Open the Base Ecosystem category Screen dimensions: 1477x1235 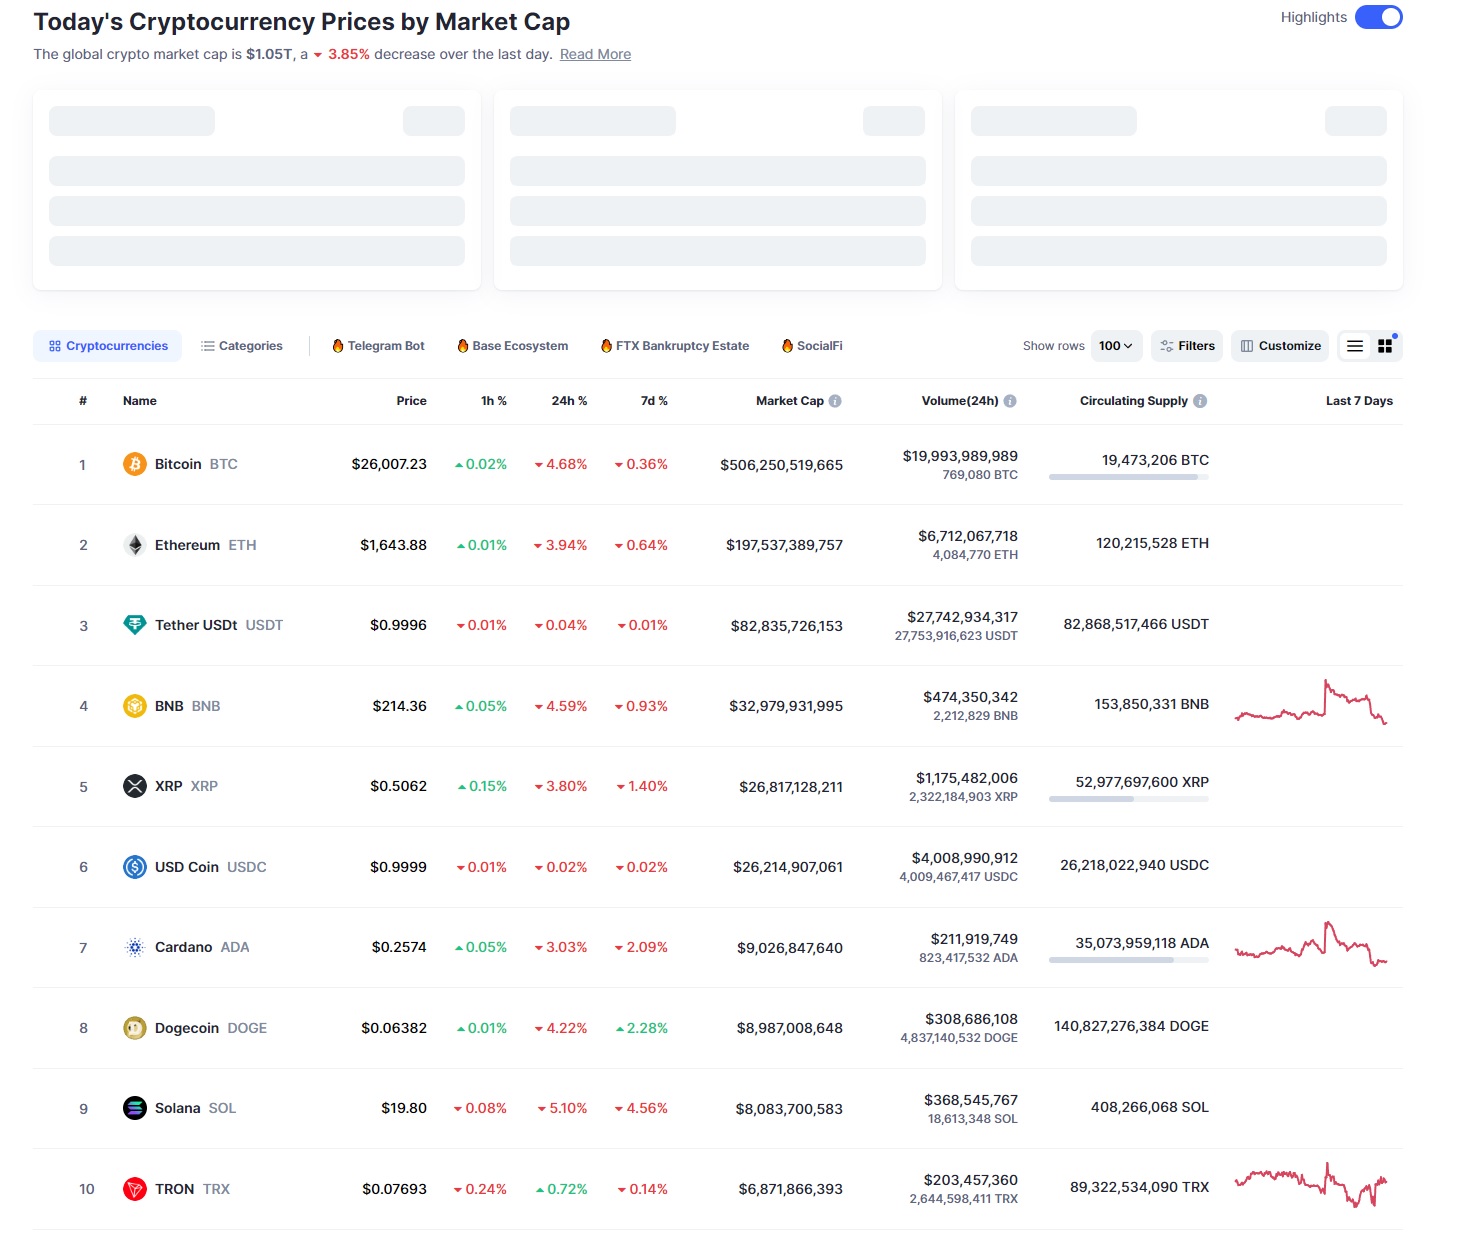click(513, 346)
